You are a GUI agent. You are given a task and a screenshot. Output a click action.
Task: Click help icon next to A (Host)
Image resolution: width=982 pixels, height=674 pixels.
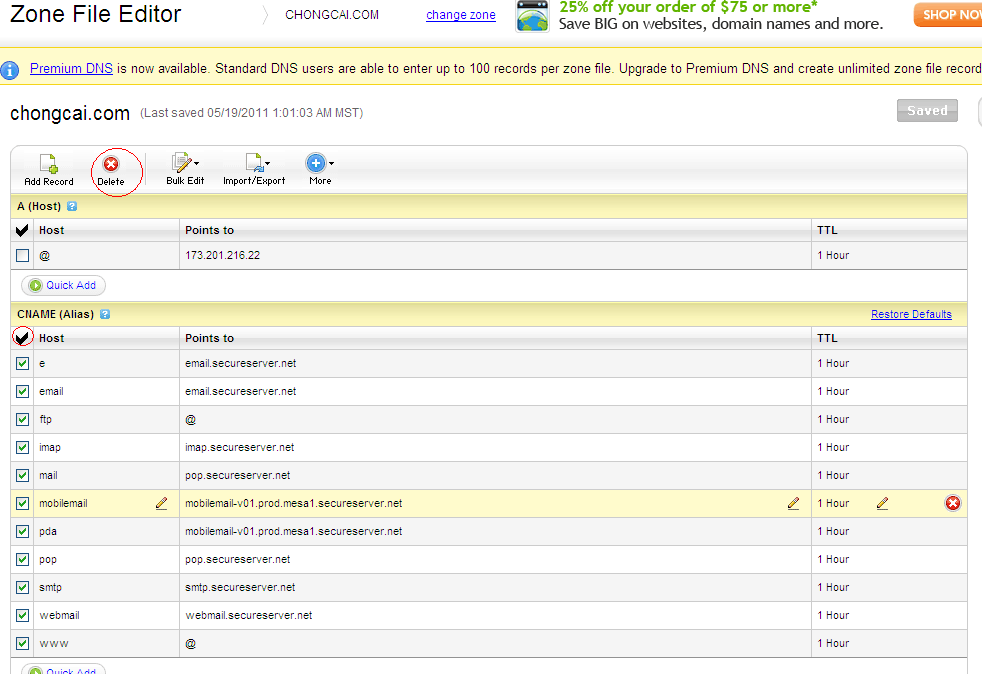72,206
